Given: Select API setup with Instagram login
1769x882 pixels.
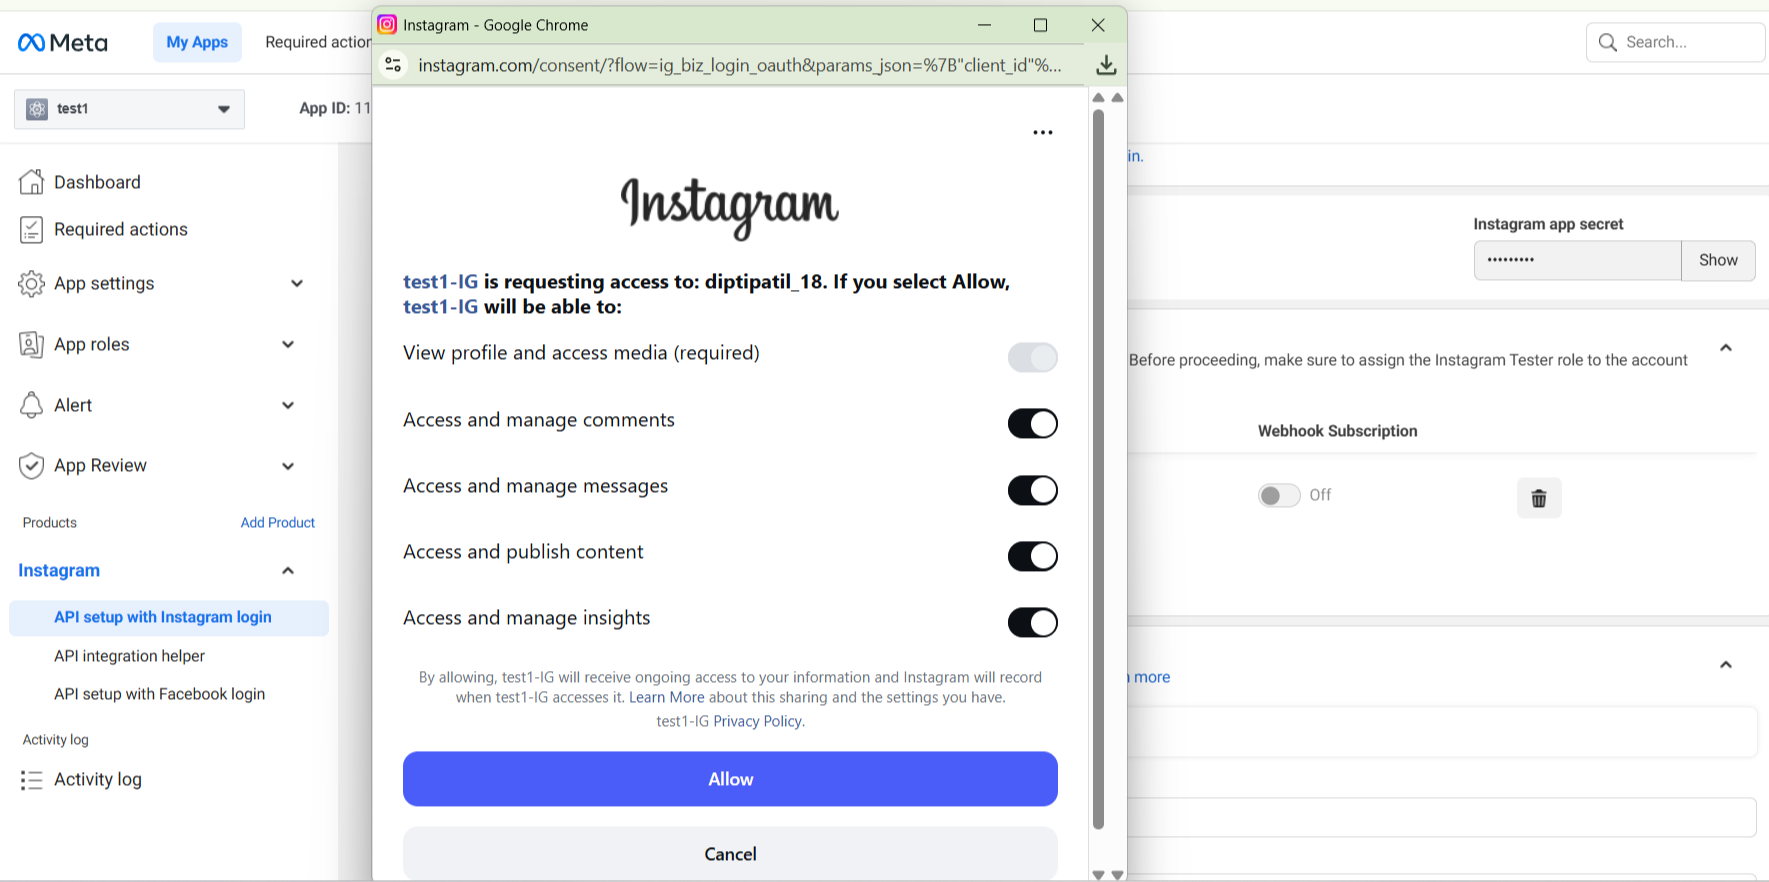Looking at the screenshot, I should pyautogui.click(x=169, y=617).
